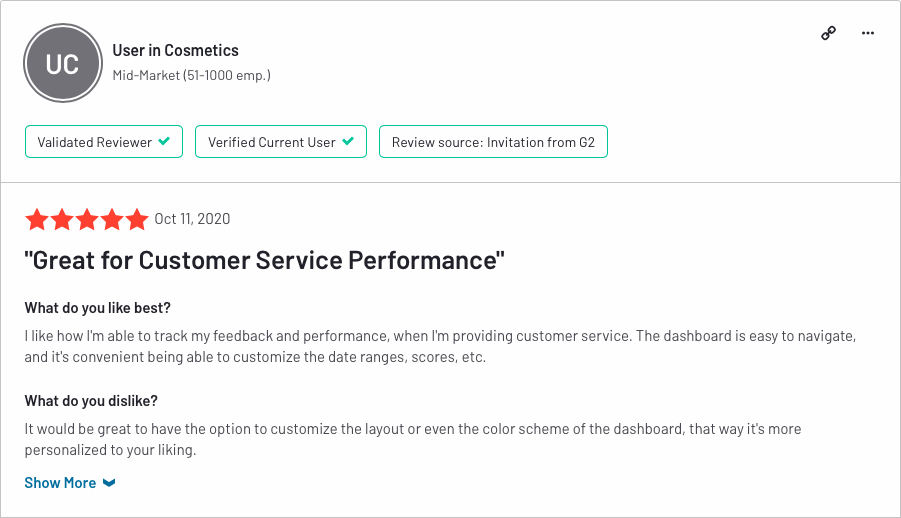Click the third red rating star
The width and height of the screenshot is (901, 518).
click(x=87, y=220)
